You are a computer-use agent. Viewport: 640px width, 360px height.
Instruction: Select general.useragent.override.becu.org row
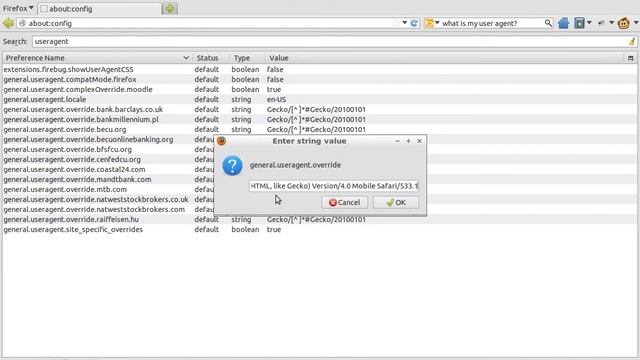click(x=320, y=129)
